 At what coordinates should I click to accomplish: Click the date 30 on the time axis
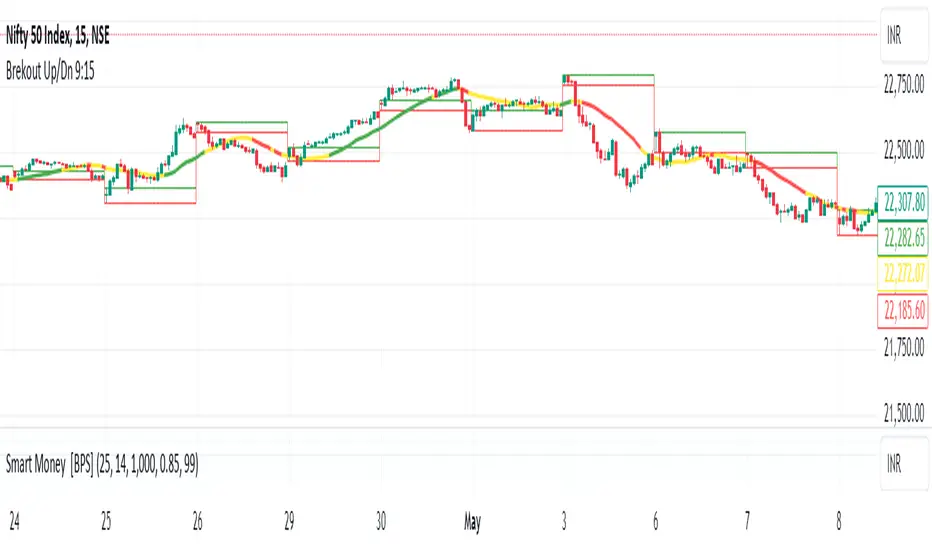pyautogui.click(x=381, y=520)
